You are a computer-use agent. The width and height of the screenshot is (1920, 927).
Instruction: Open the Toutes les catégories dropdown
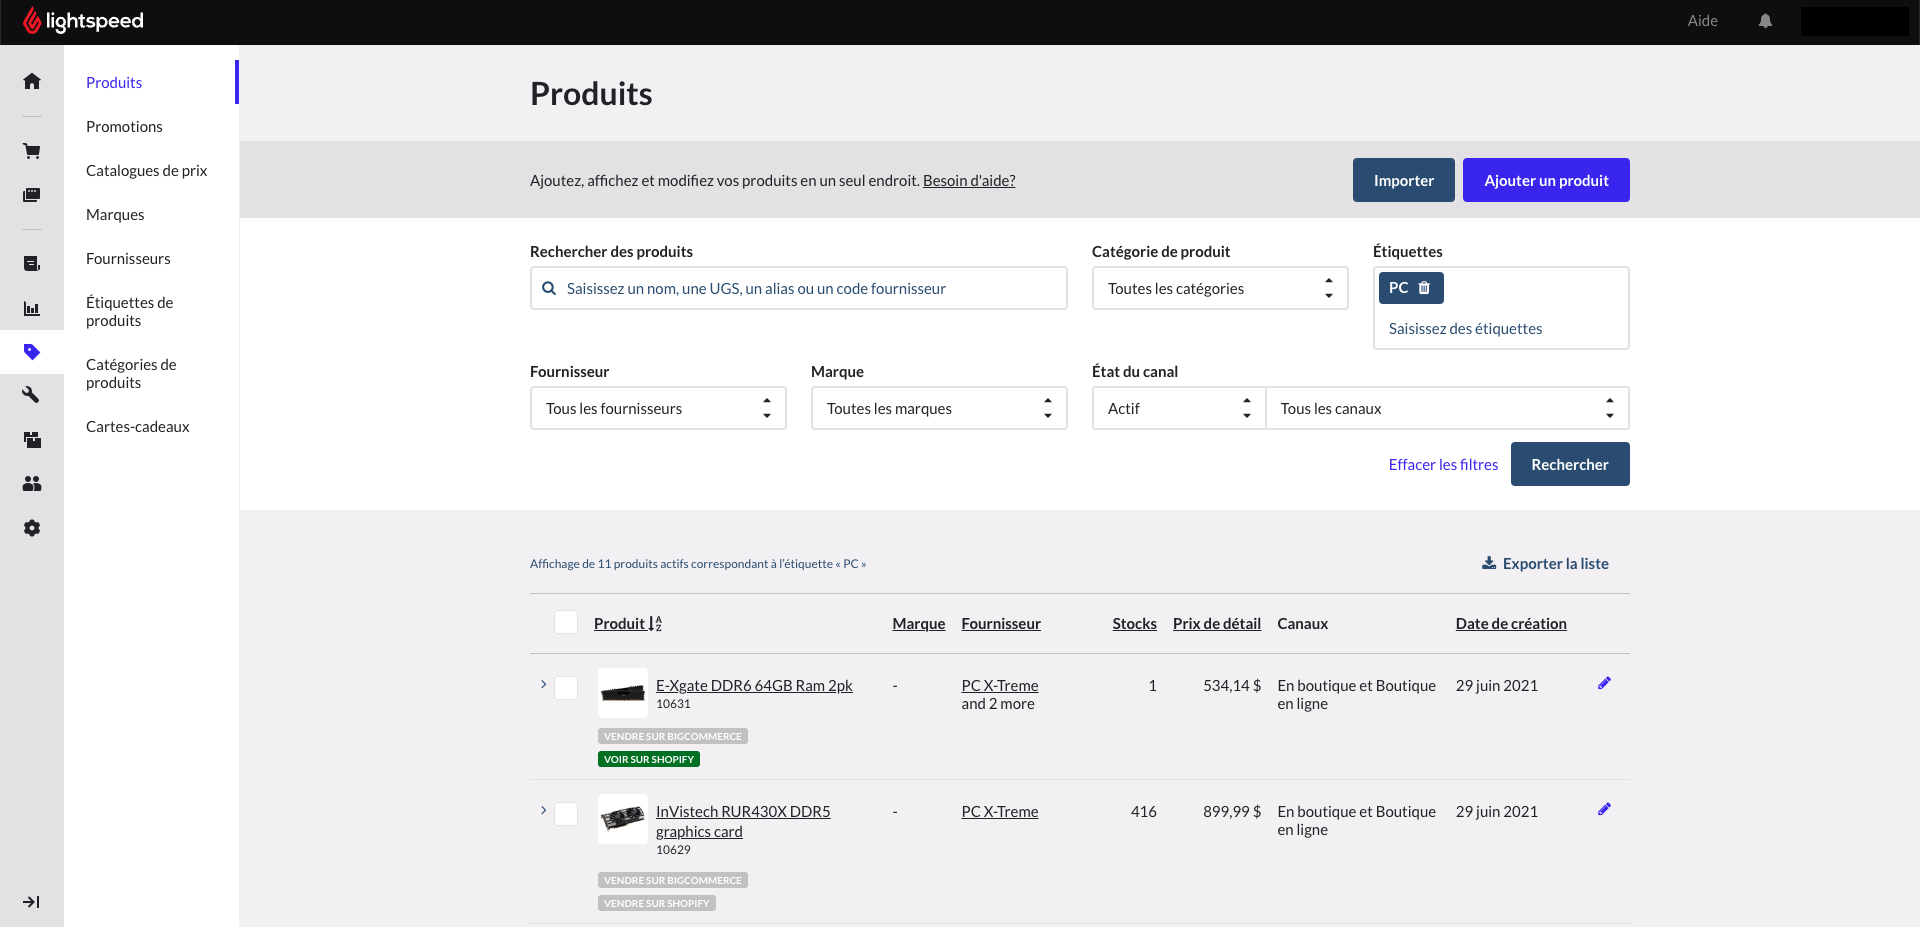click(x=1219, y=288)
